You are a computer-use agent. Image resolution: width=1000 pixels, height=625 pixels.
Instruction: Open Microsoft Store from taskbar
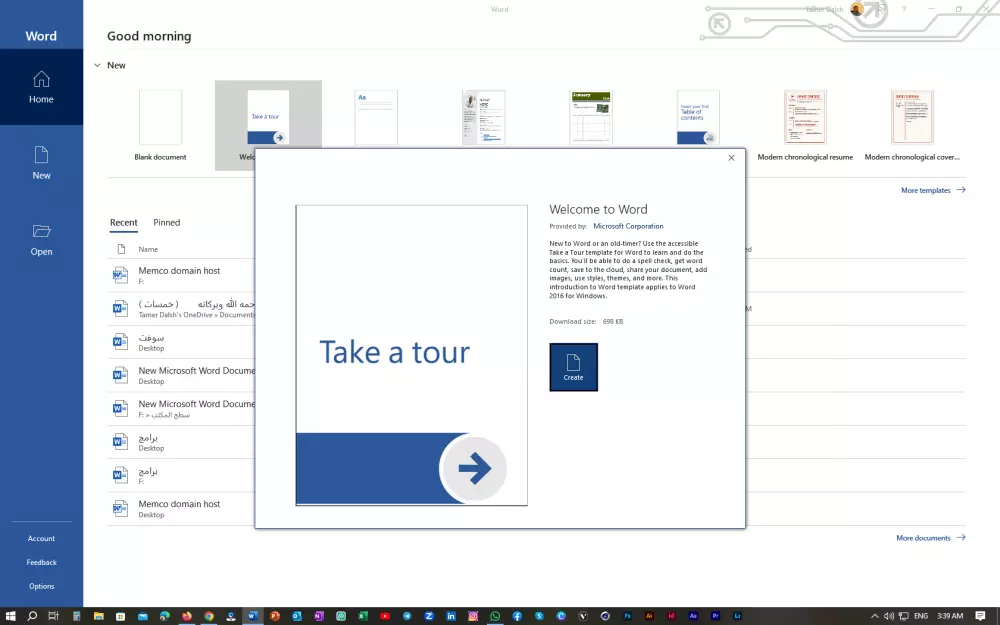(120, 616)
